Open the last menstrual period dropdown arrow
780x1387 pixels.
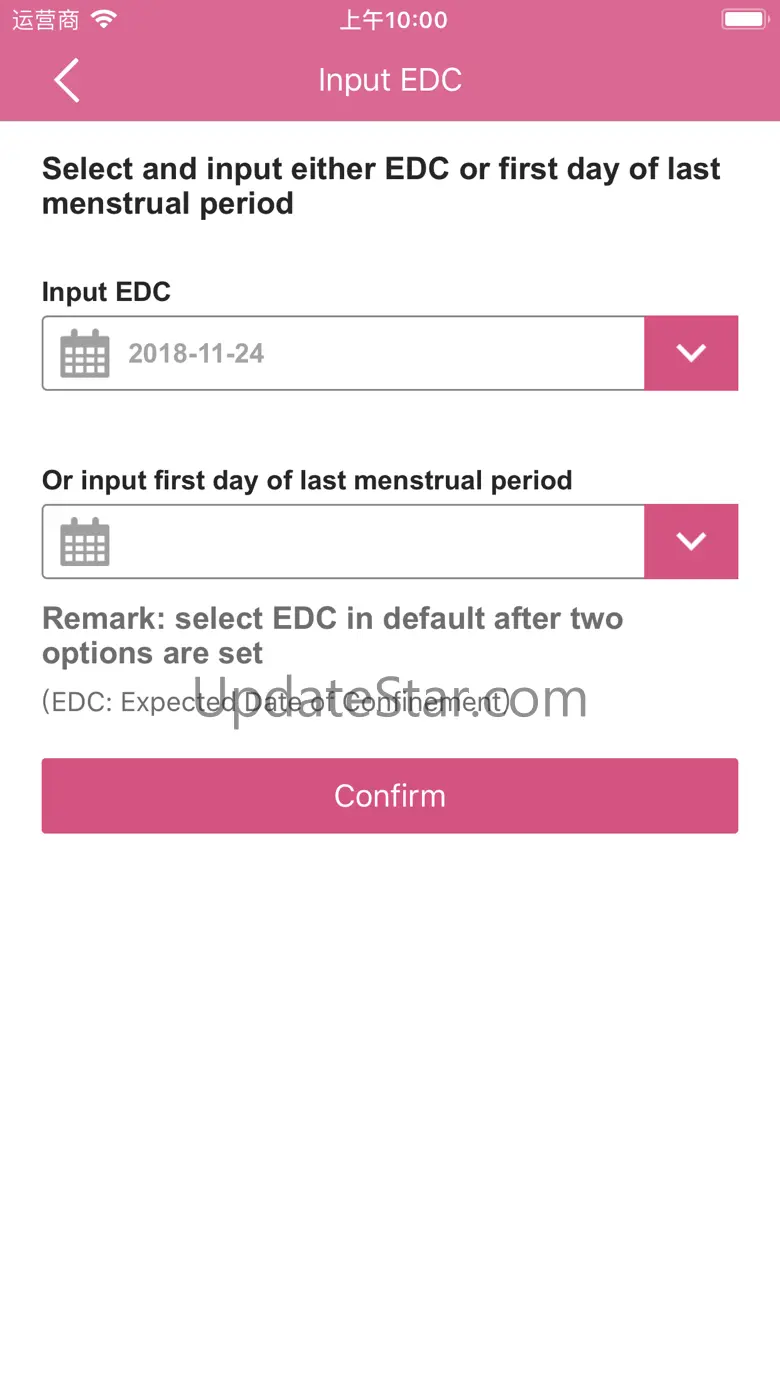click(x=691, y=541)
